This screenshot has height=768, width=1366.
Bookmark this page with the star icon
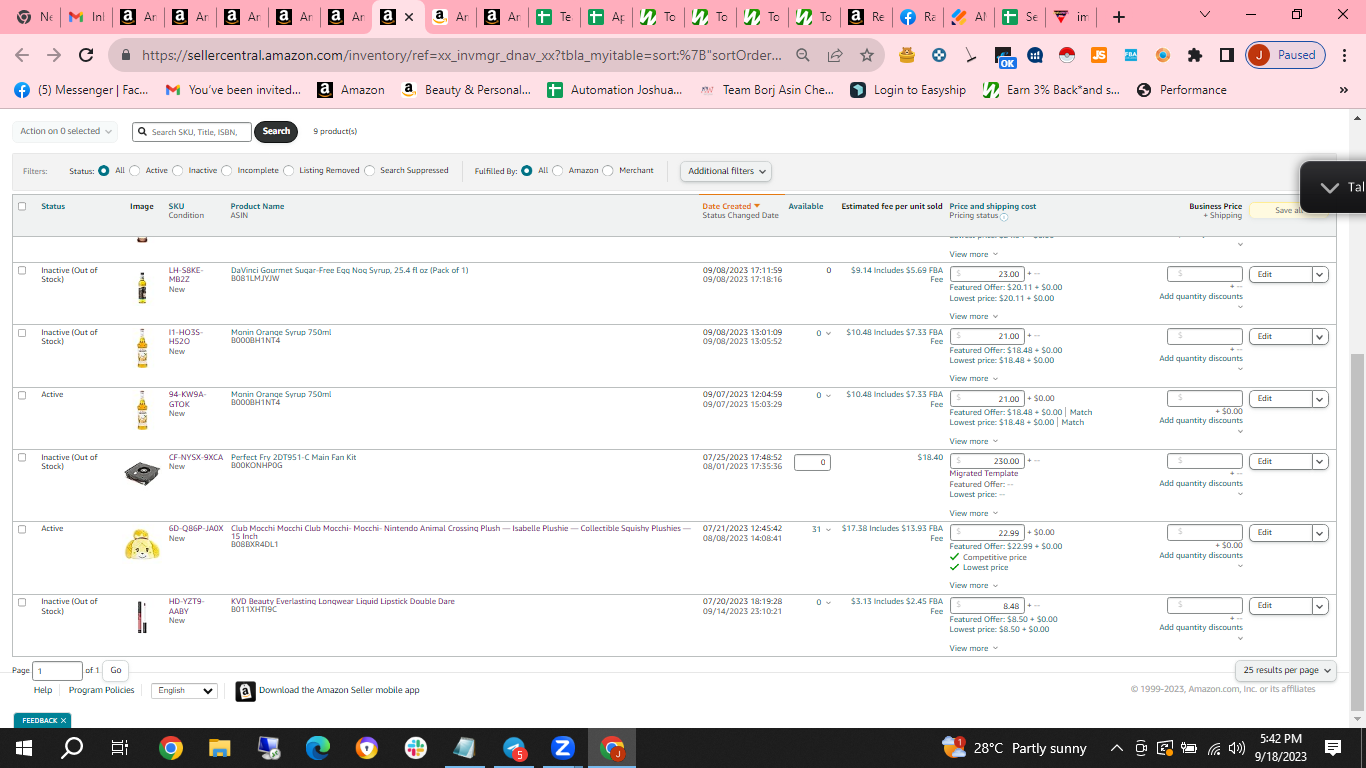coord(867,55)
